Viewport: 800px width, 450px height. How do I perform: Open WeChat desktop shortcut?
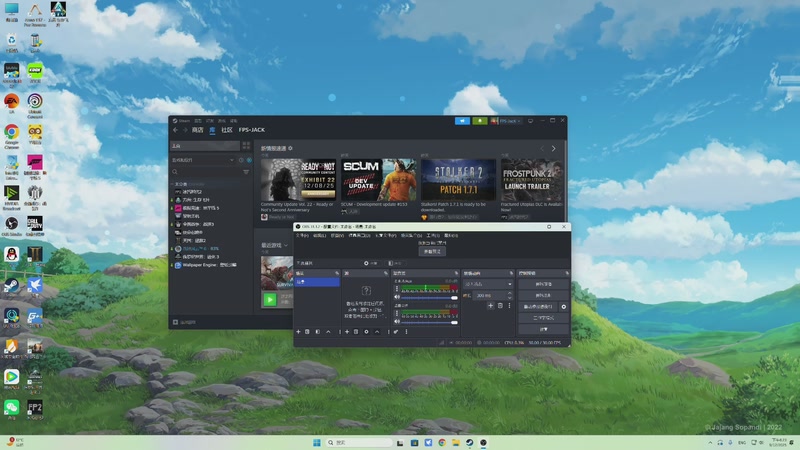coord(12,409)
